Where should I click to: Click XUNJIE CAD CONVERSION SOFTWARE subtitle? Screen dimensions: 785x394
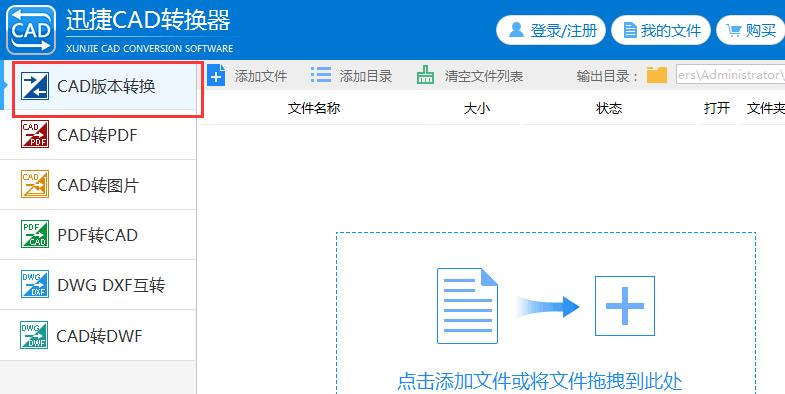150,49
